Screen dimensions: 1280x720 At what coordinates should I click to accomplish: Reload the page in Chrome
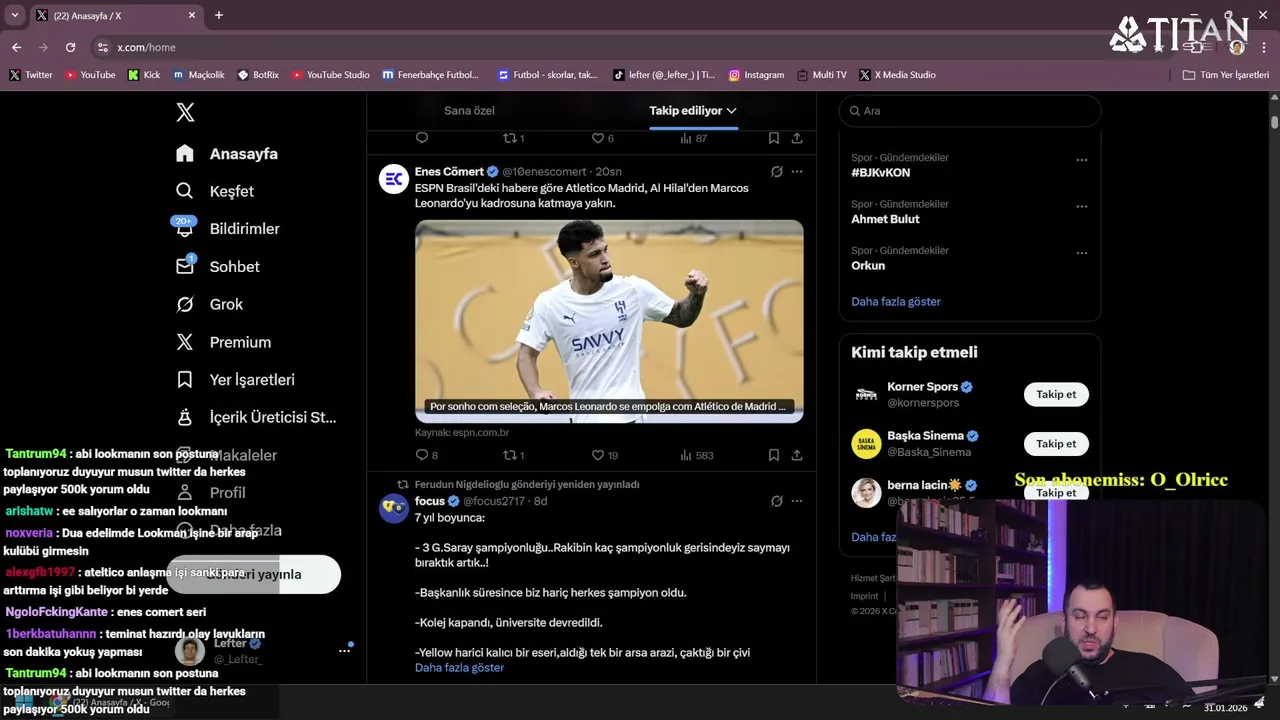(70, 47)
